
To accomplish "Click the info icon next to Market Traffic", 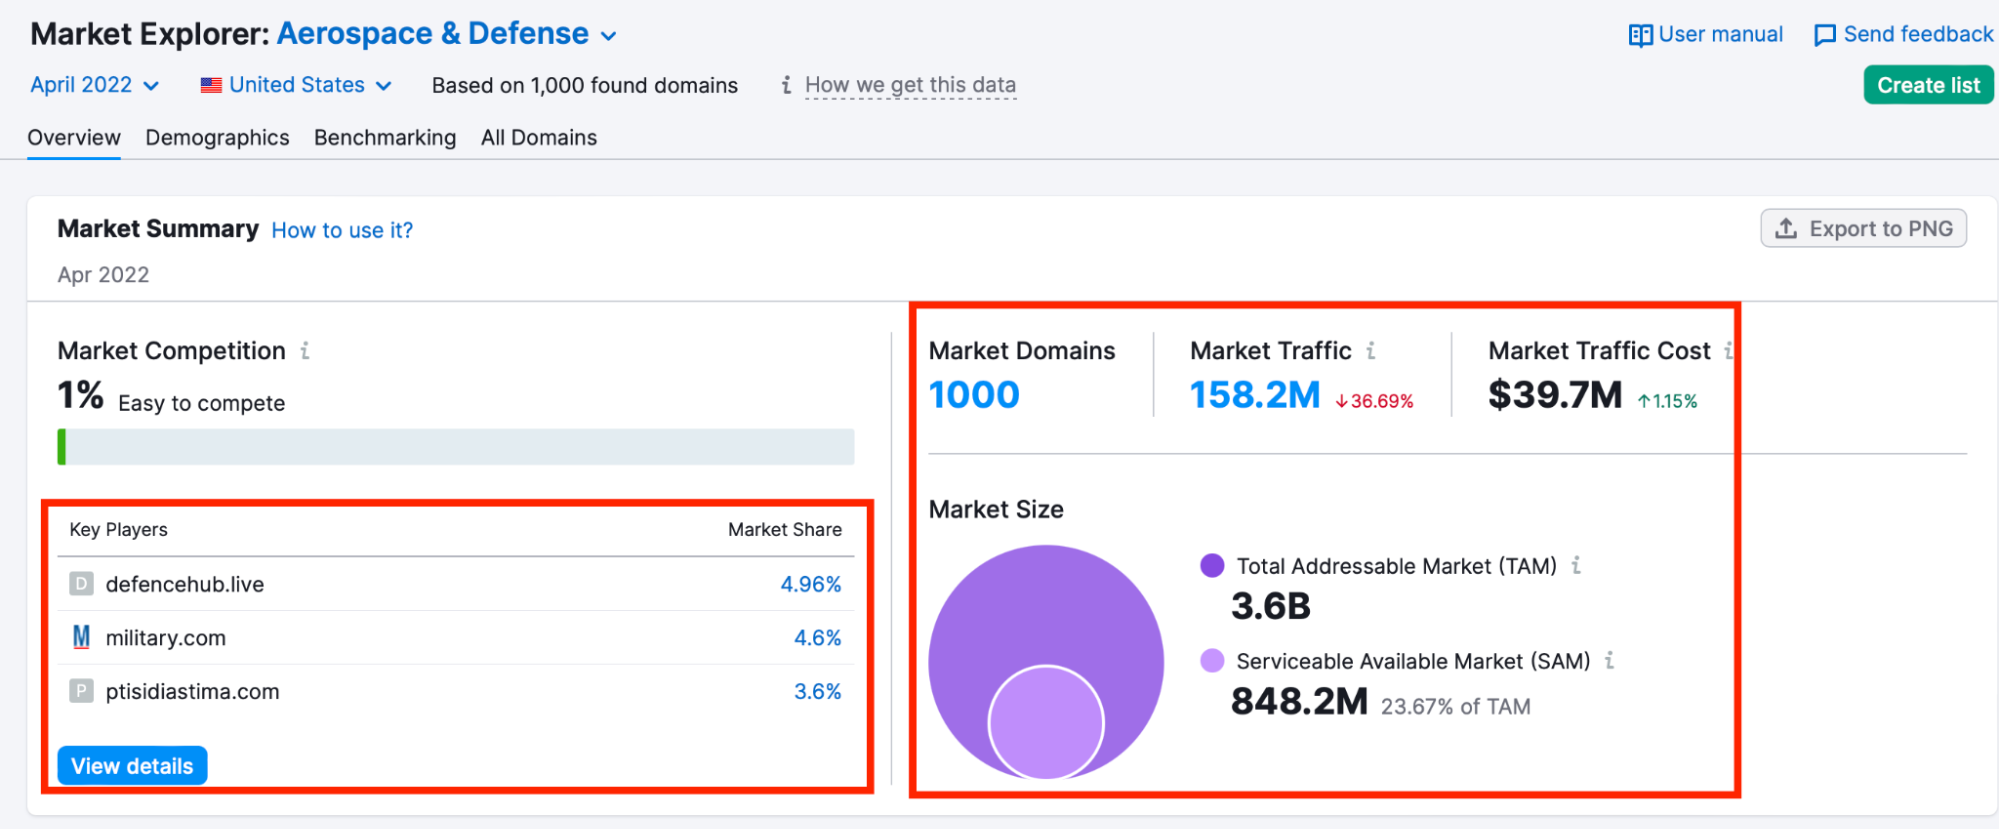I will [1371, 351].
